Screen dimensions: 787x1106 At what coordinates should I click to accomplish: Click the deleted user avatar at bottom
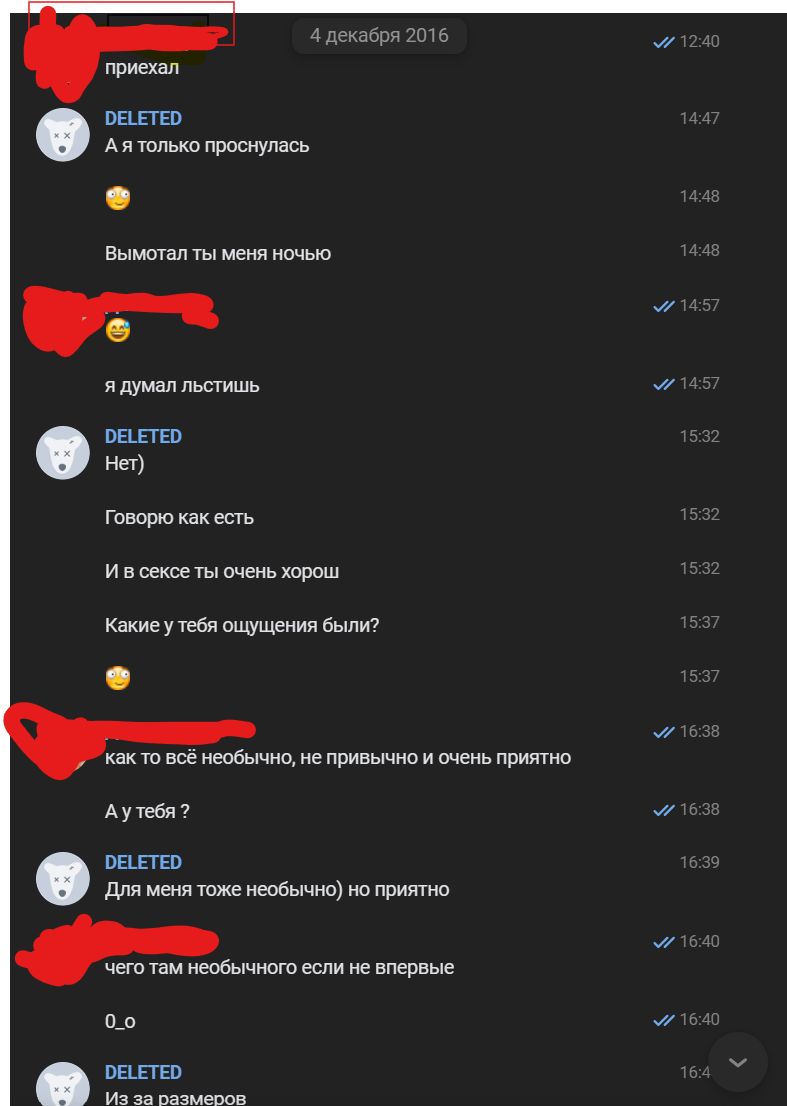click(x=63, y=1085)
